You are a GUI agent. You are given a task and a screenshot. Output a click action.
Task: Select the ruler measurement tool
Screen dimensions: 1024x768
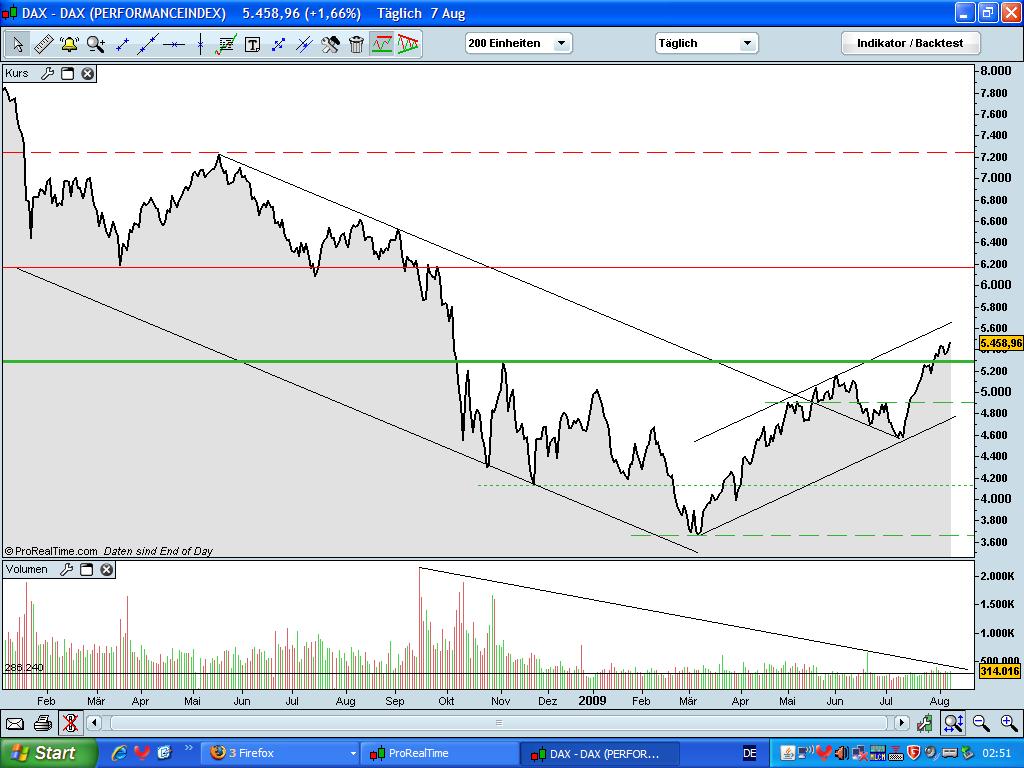pos(43,44)
